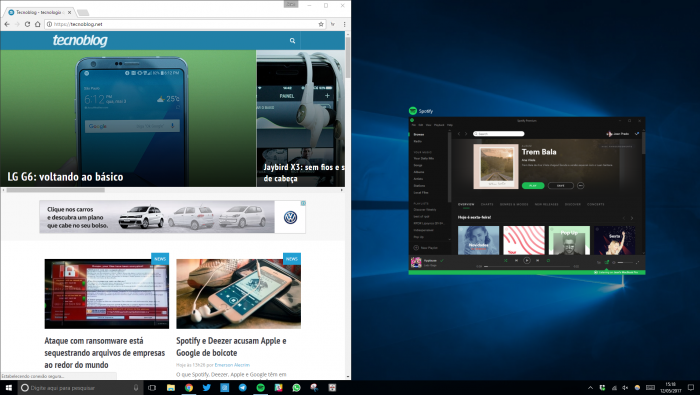This screenshot has width=700, height=395.
Task: Click the Spotify search field
Action: 499,133
